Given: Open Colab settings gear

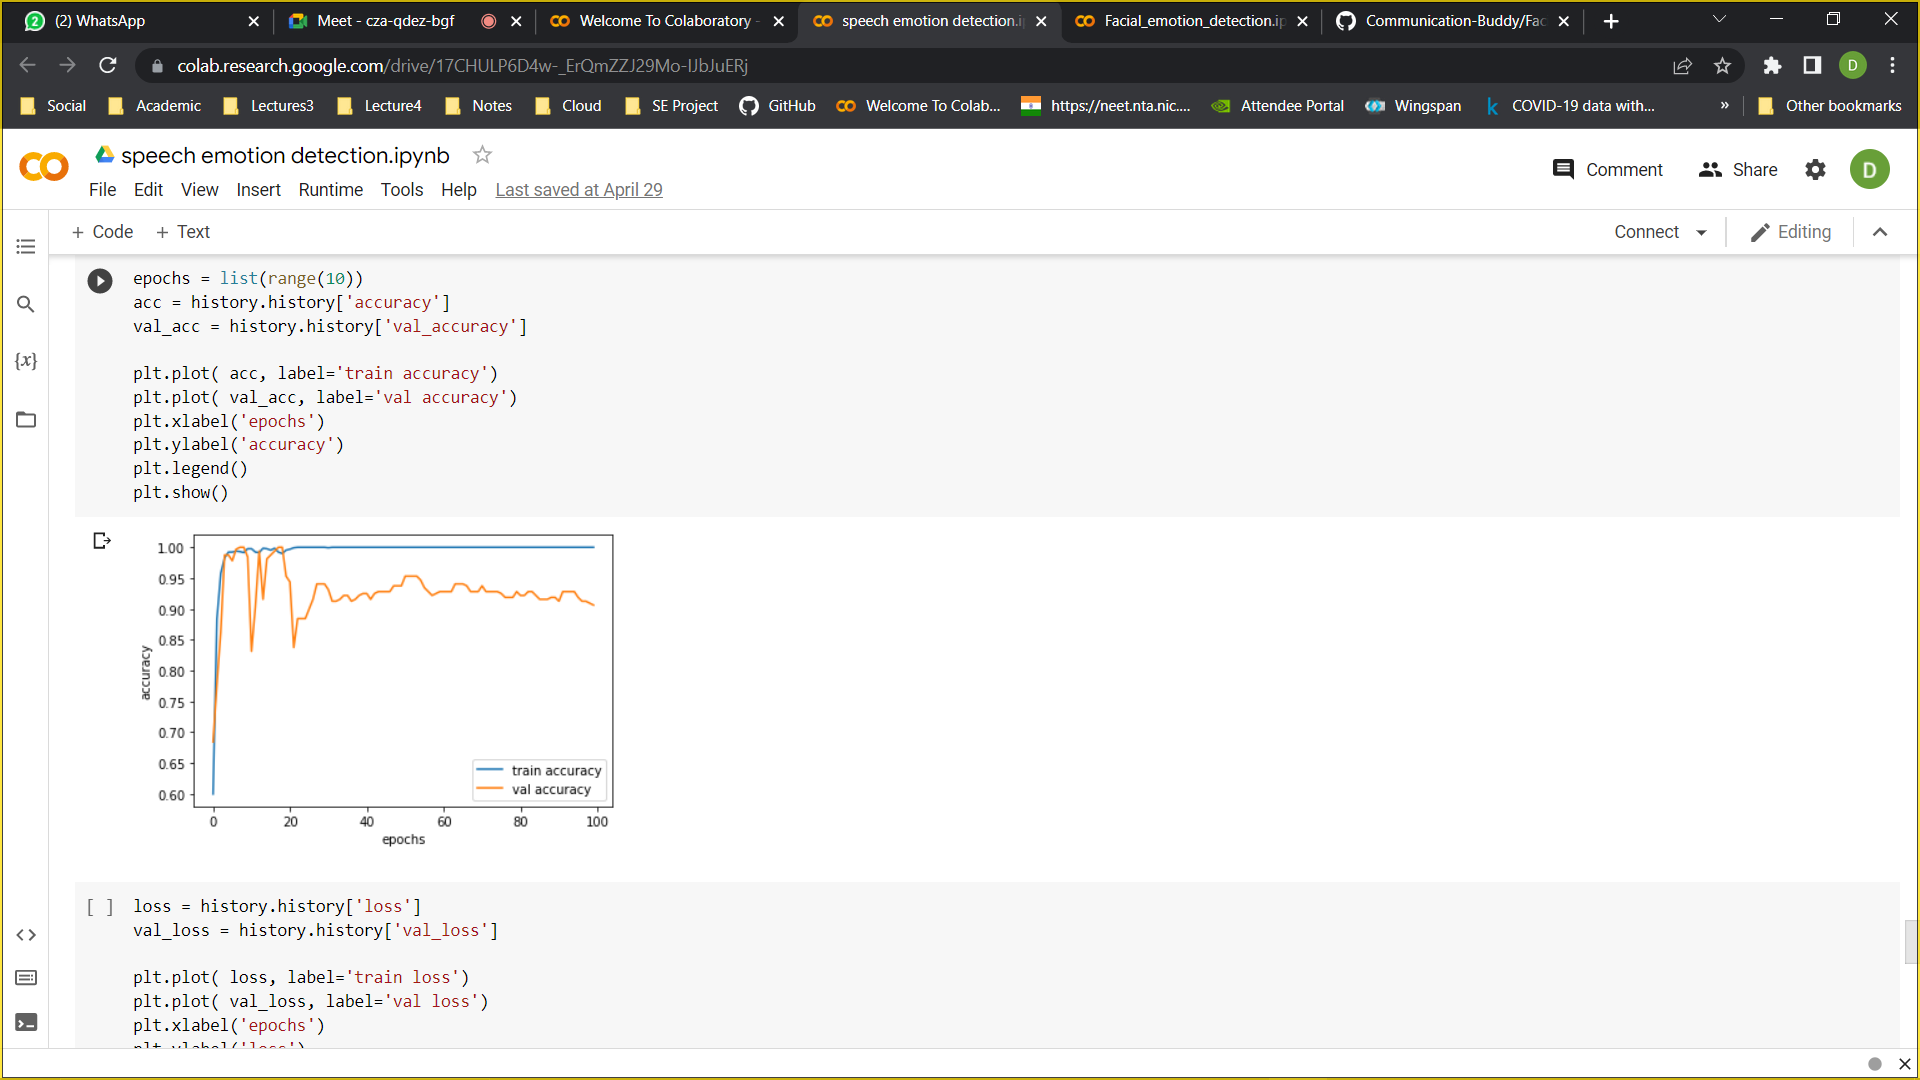Looking at the screenshot, I should pyautogui.click(x=1815, y=170).
